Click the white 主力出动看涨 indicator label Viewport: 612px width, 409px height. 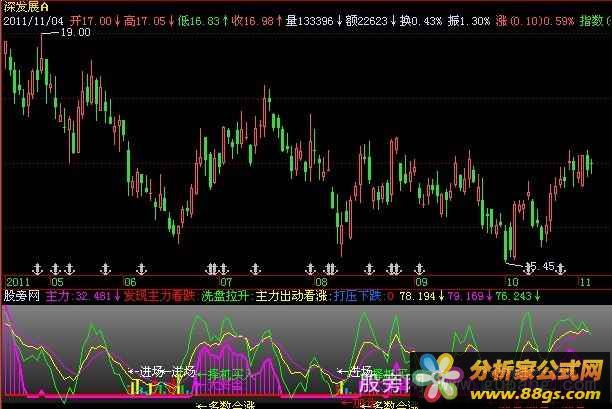pyautogui.click(x=291, y=296)
